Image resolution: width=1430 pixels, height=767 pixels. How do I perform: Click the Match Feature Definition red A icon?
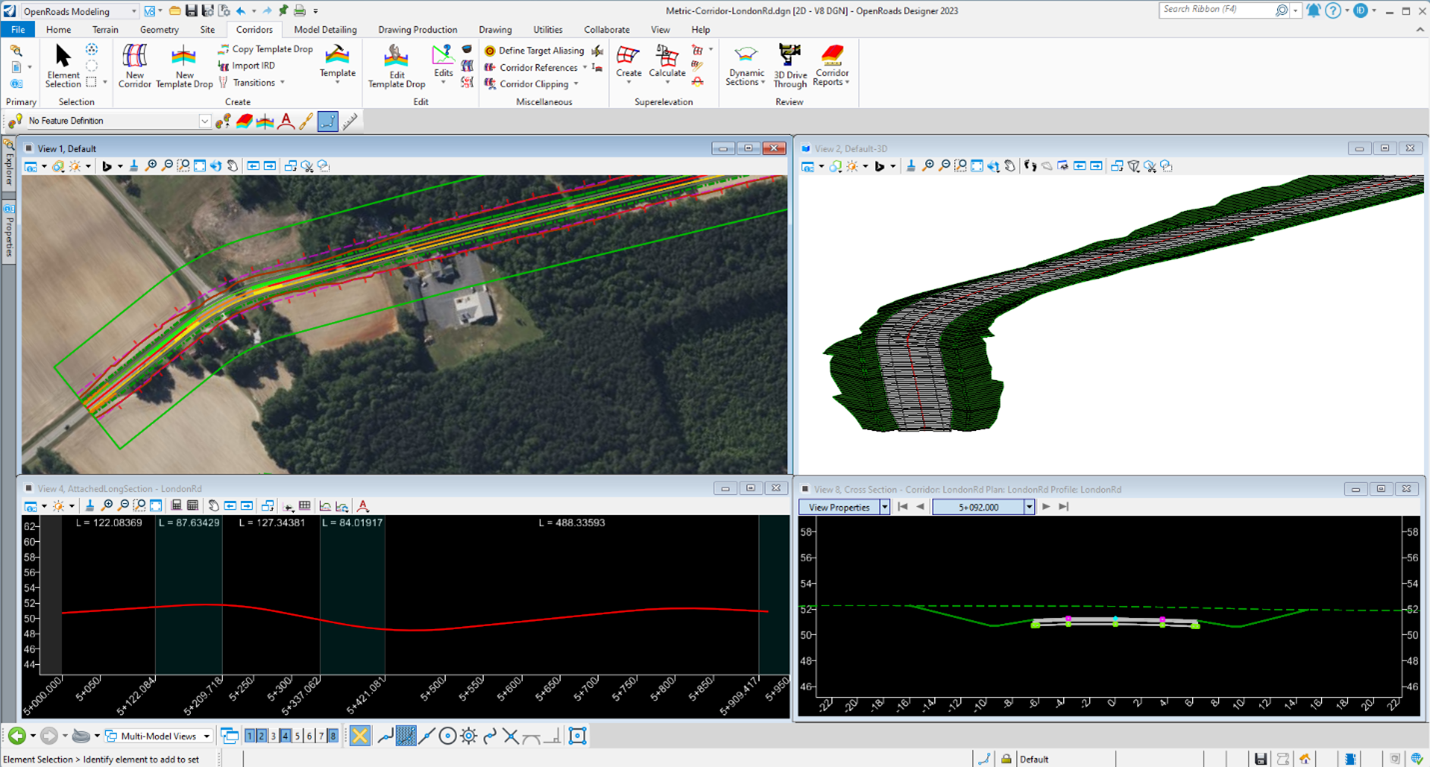tap(287, 121)
